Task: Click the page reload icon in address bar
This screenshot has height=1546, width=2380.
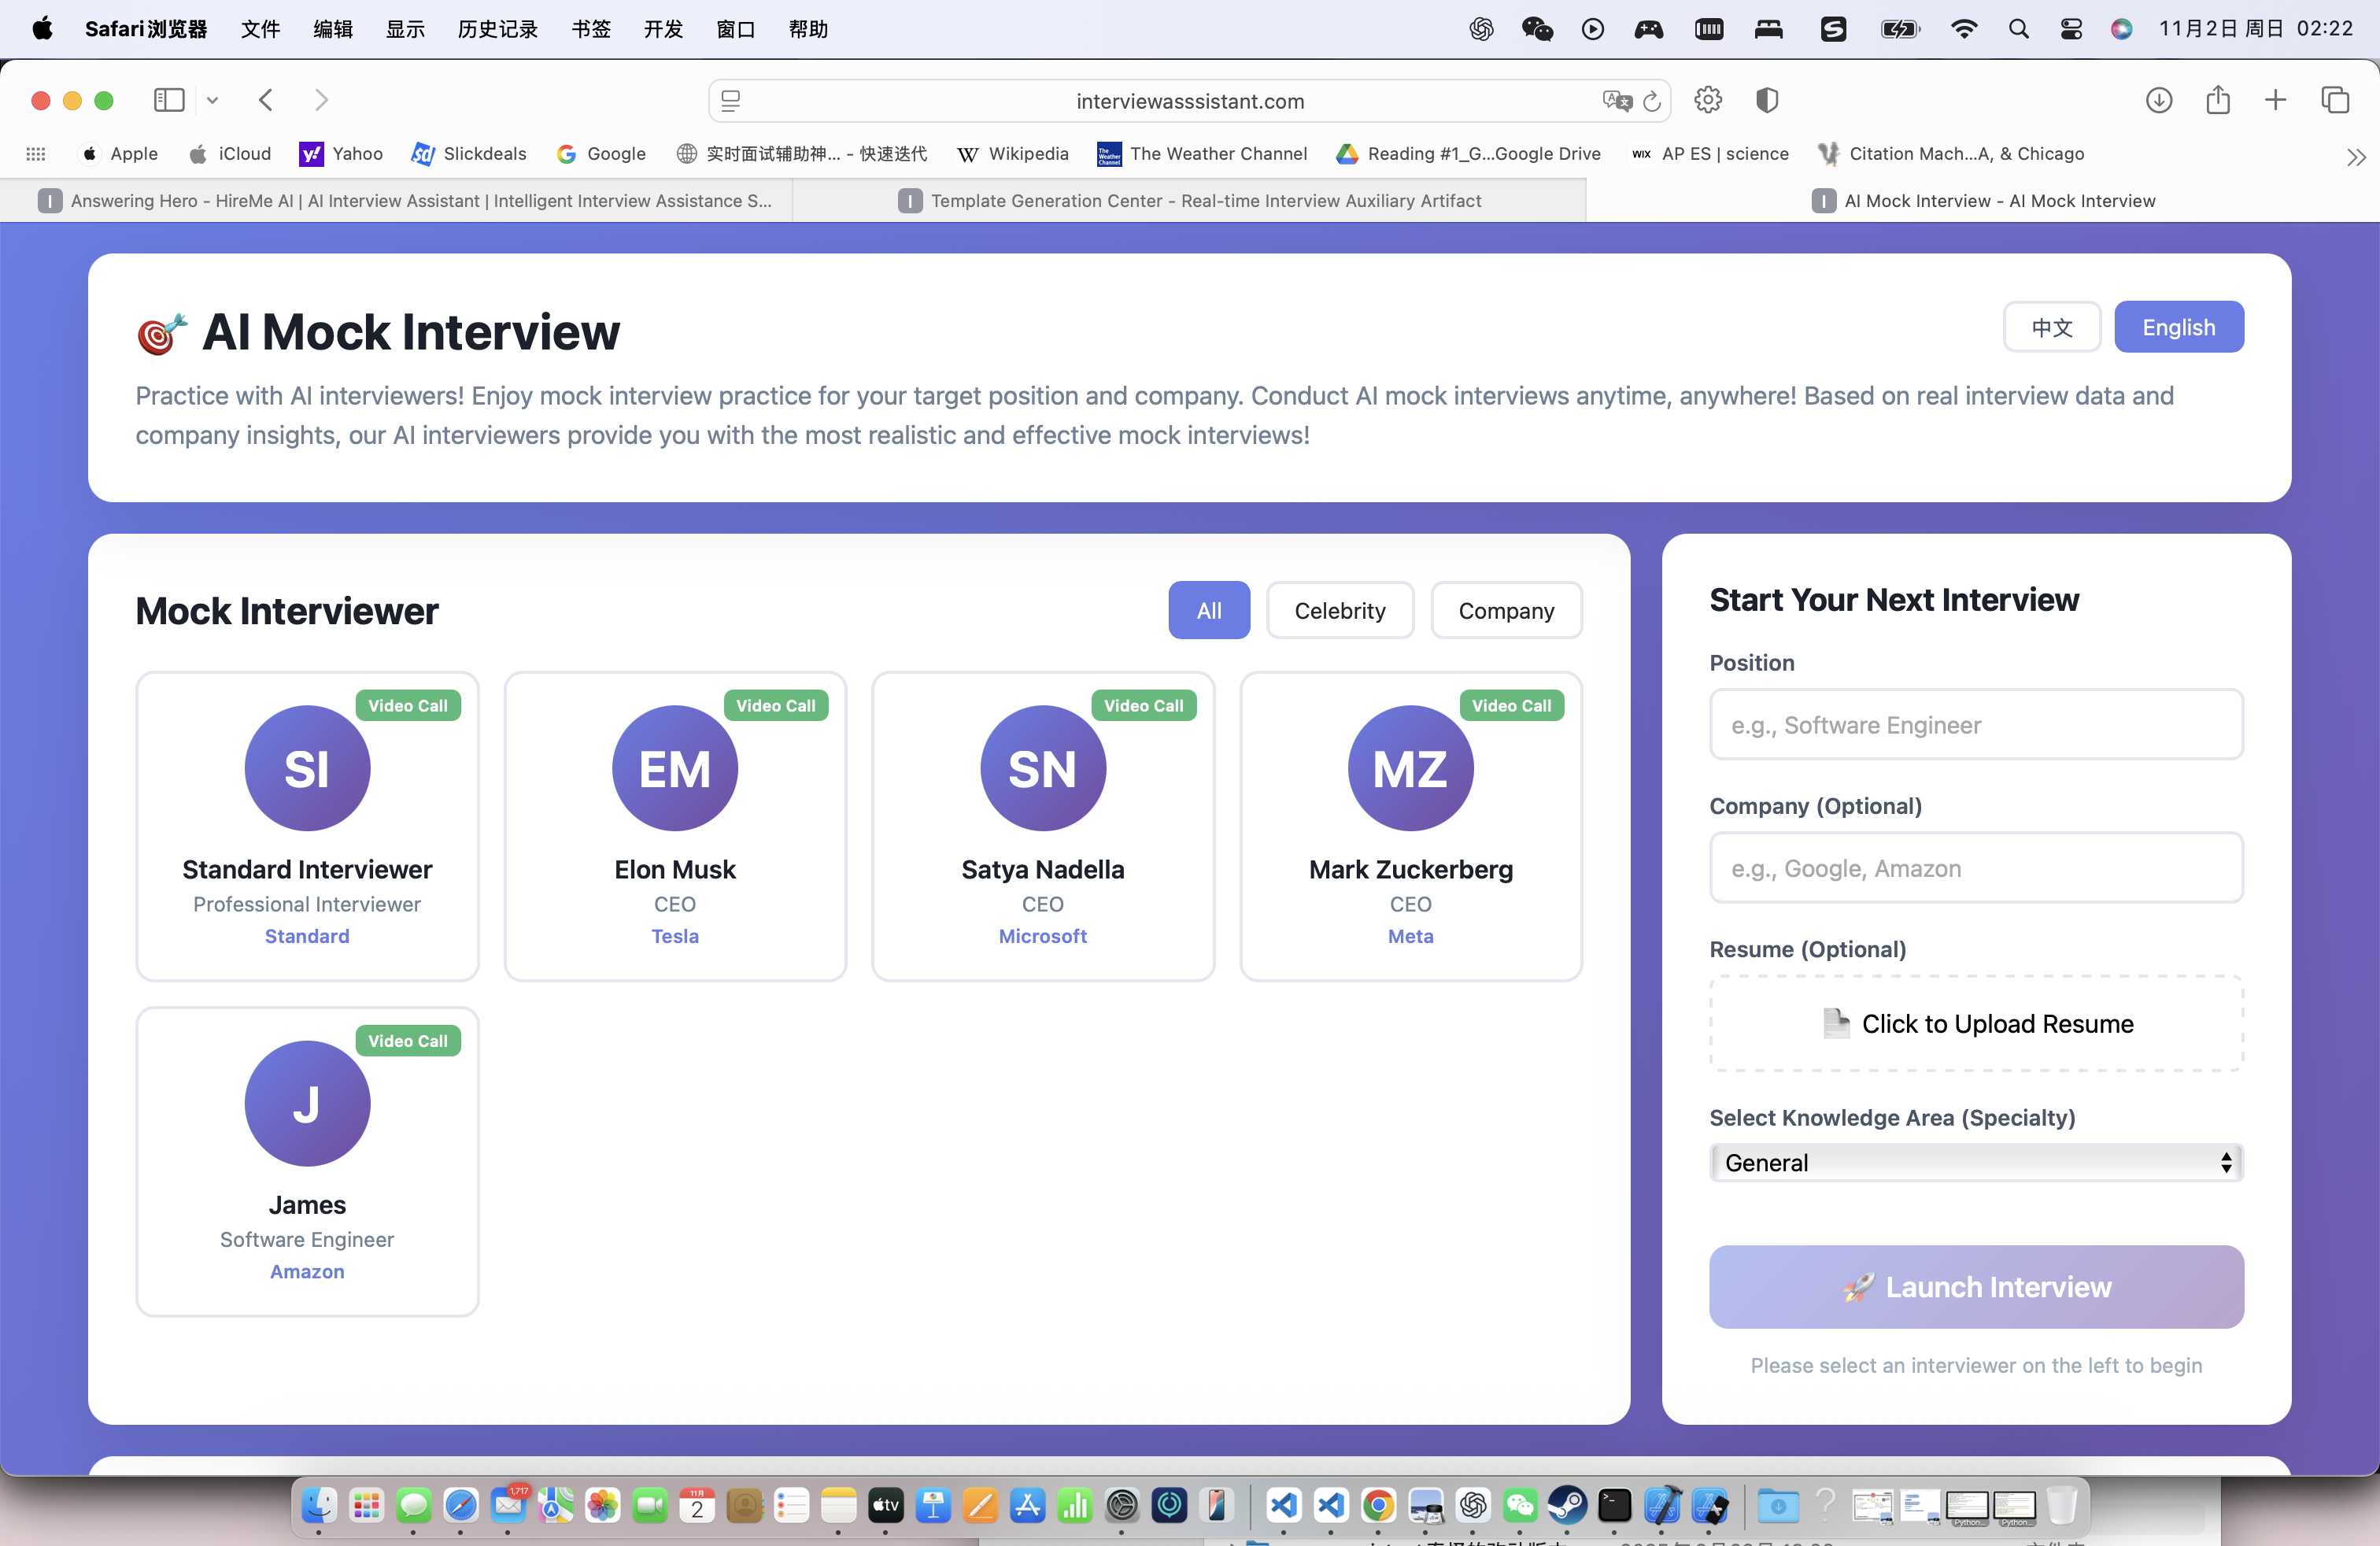Action: (1652, 101)
